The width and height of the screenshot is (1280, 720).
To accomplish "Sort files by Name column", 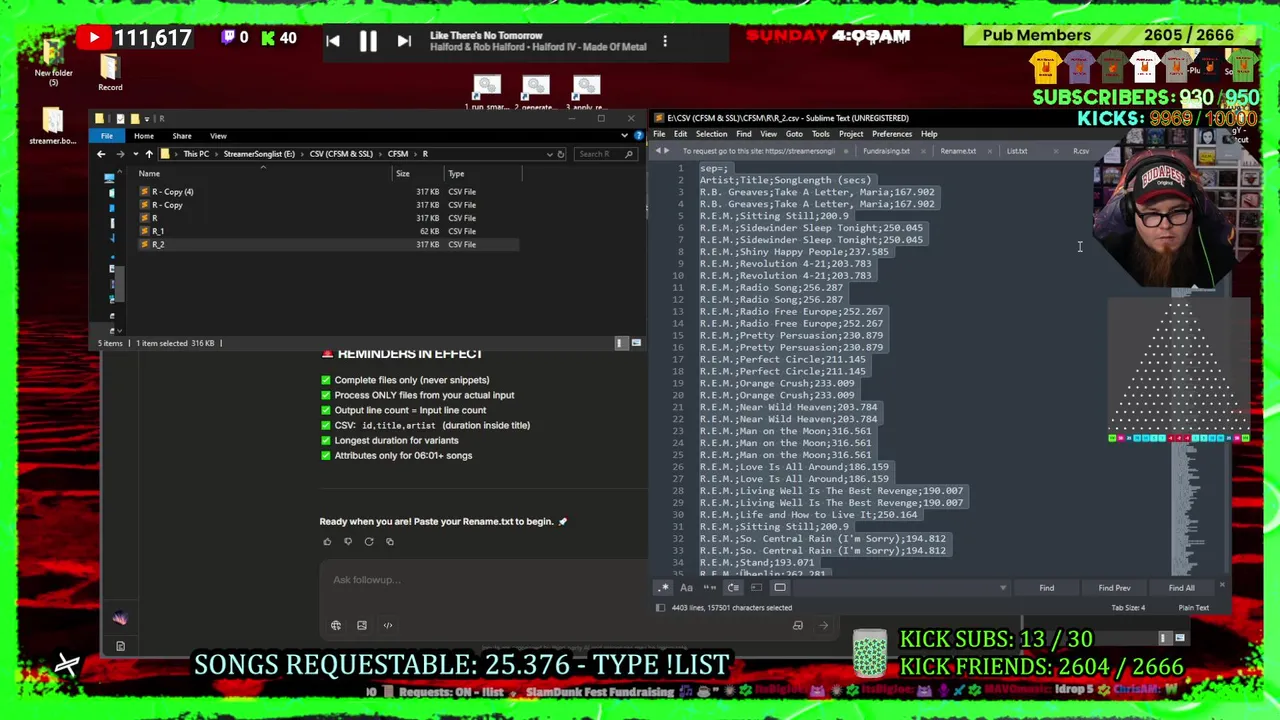I will tap(149, 174).
